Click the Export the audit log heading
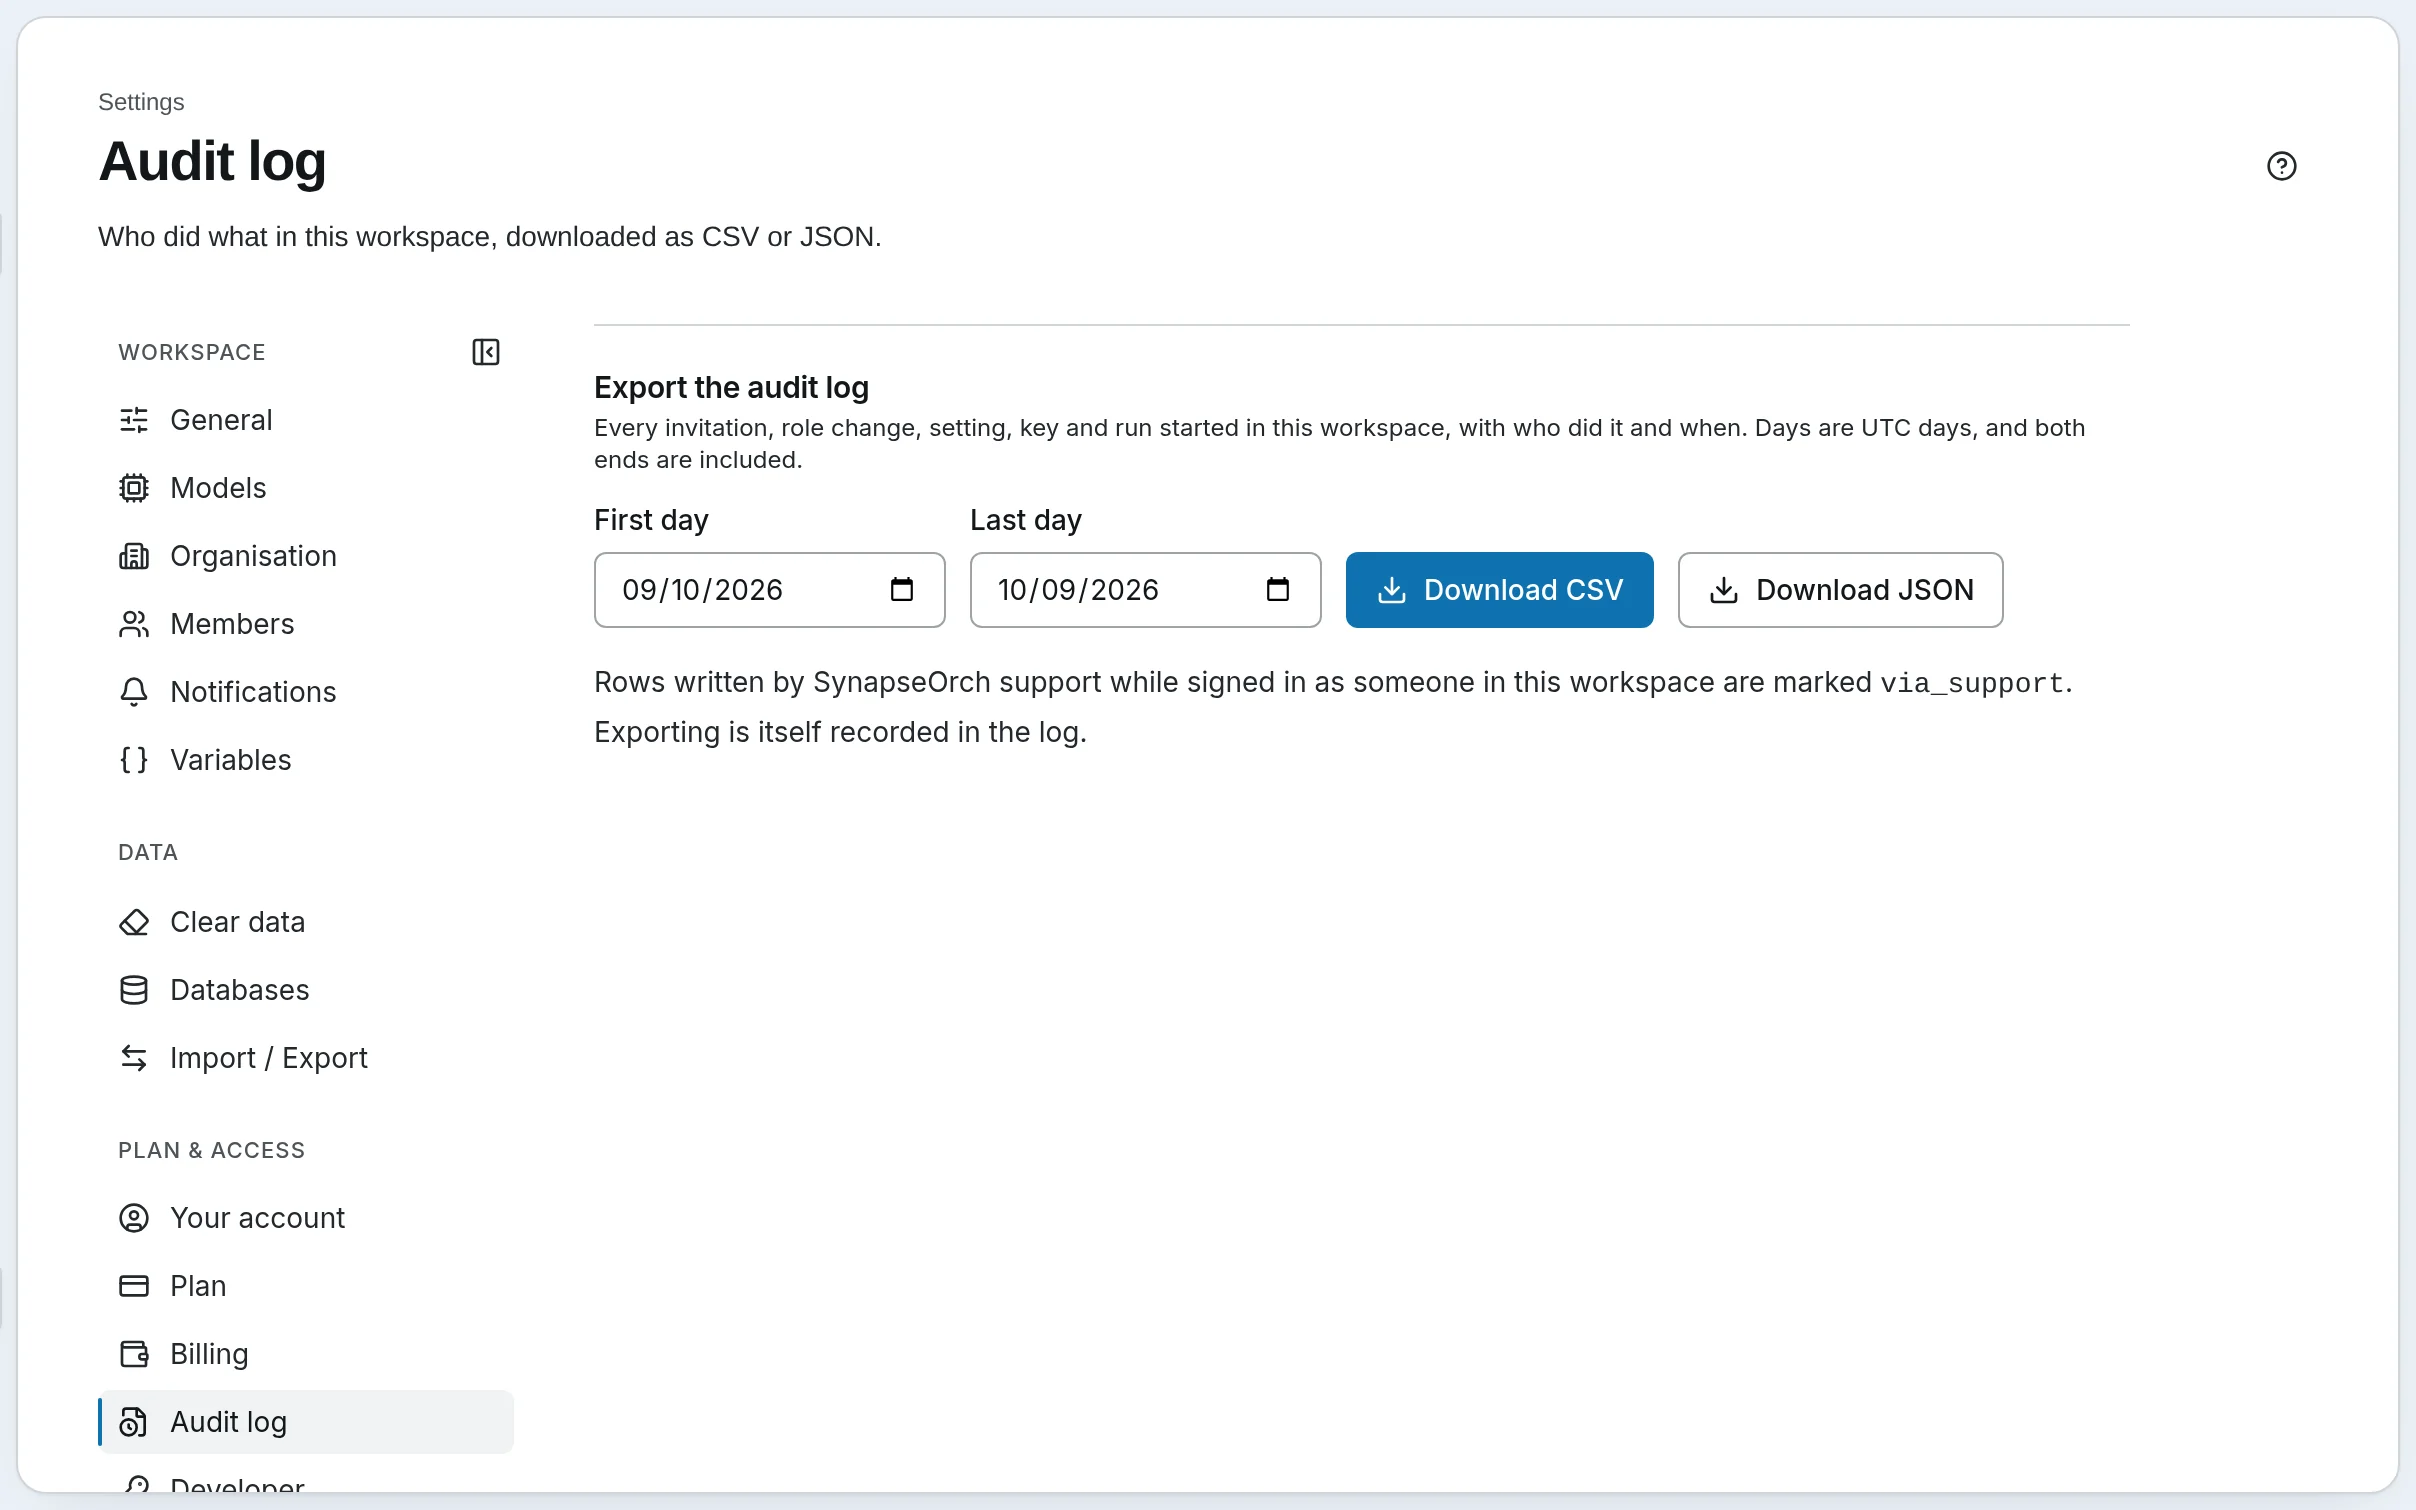 [731, 387]
